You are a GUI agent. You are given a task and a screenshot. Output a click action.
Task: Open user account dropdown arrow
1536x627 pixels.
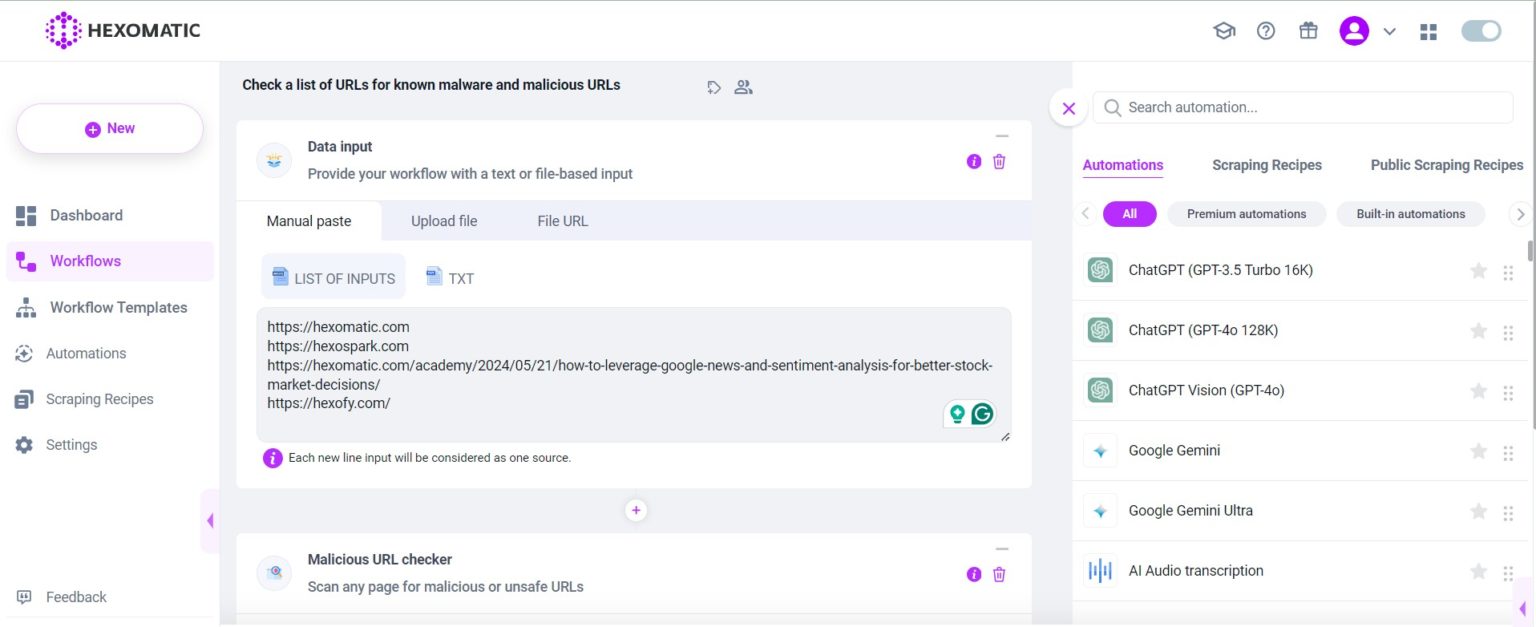coord(1389,31)
